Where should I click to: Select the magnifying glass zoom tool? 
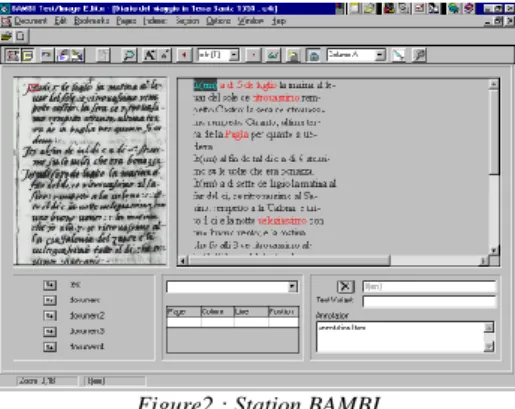[x=129, y=55]
